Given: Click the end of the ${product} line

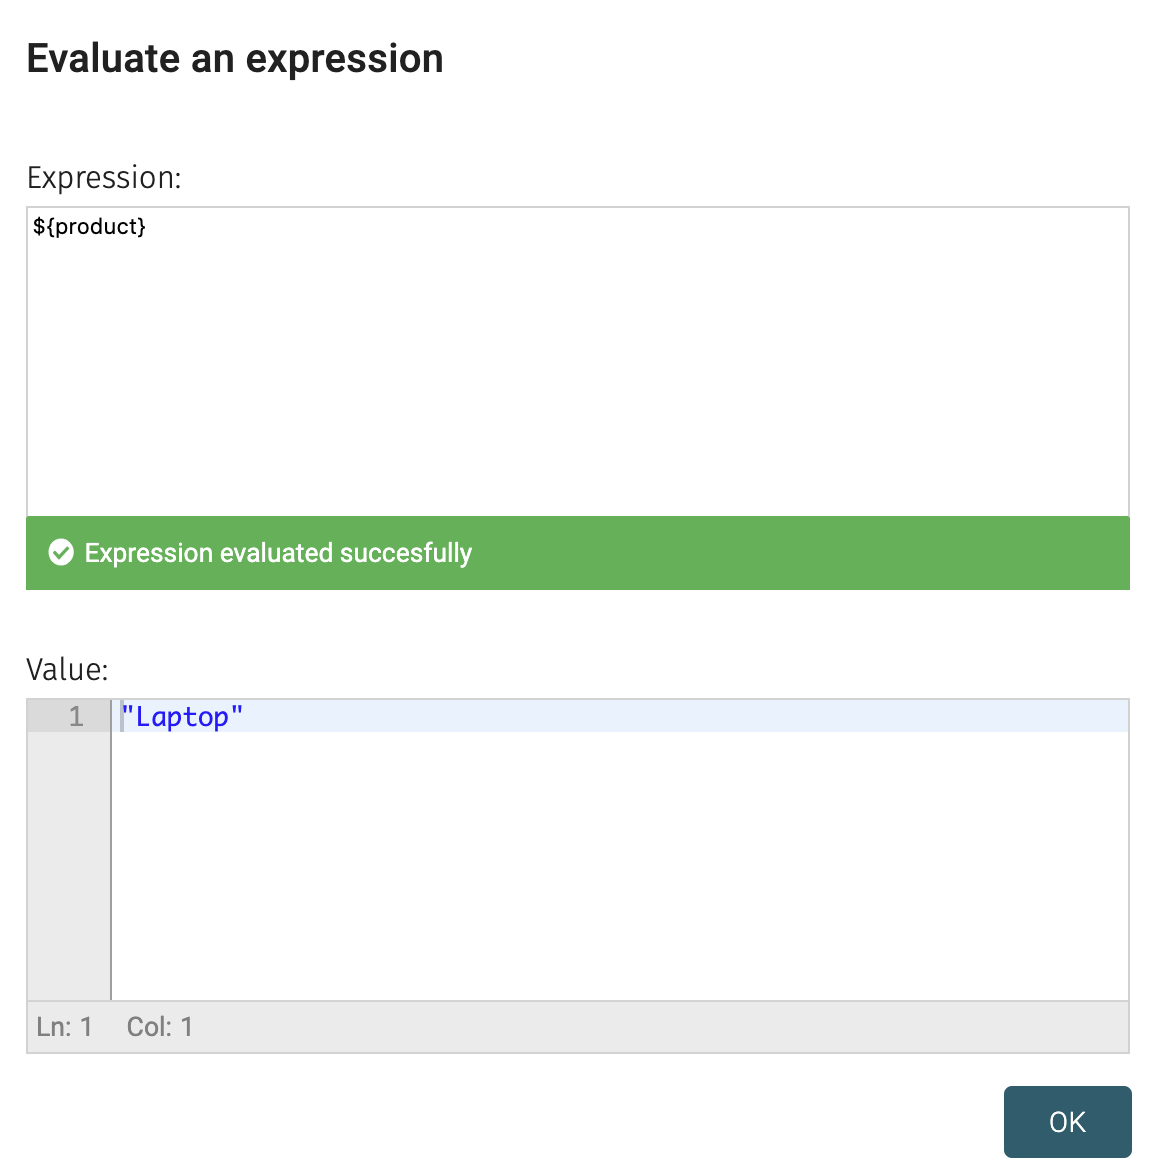Looking at the screenshot, I should pos(148,226).
